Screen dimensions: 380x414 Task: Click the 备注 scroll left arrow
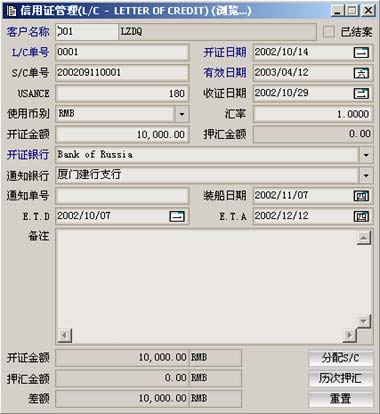click(65, 335)
